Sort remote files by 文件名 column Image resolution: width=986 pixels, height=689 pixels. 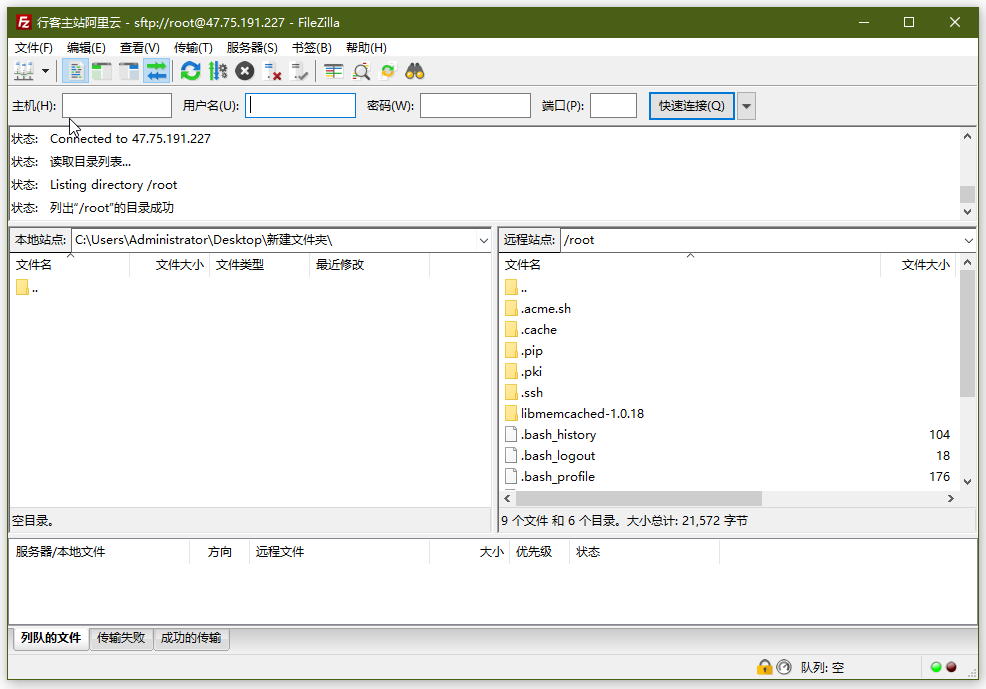coord(690,265)
